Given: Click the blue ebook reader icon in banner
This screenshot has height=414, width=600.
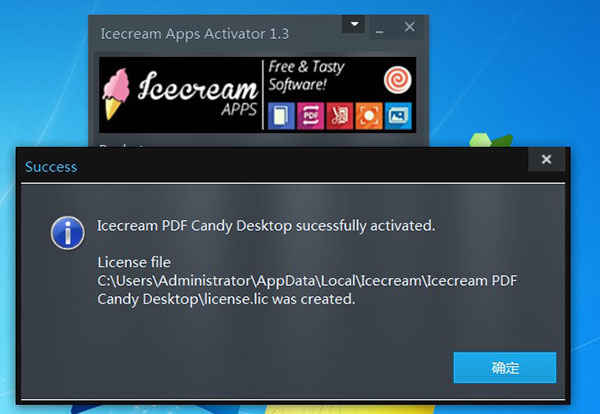Looking at the screenshot, I should [x=281, y=116].
